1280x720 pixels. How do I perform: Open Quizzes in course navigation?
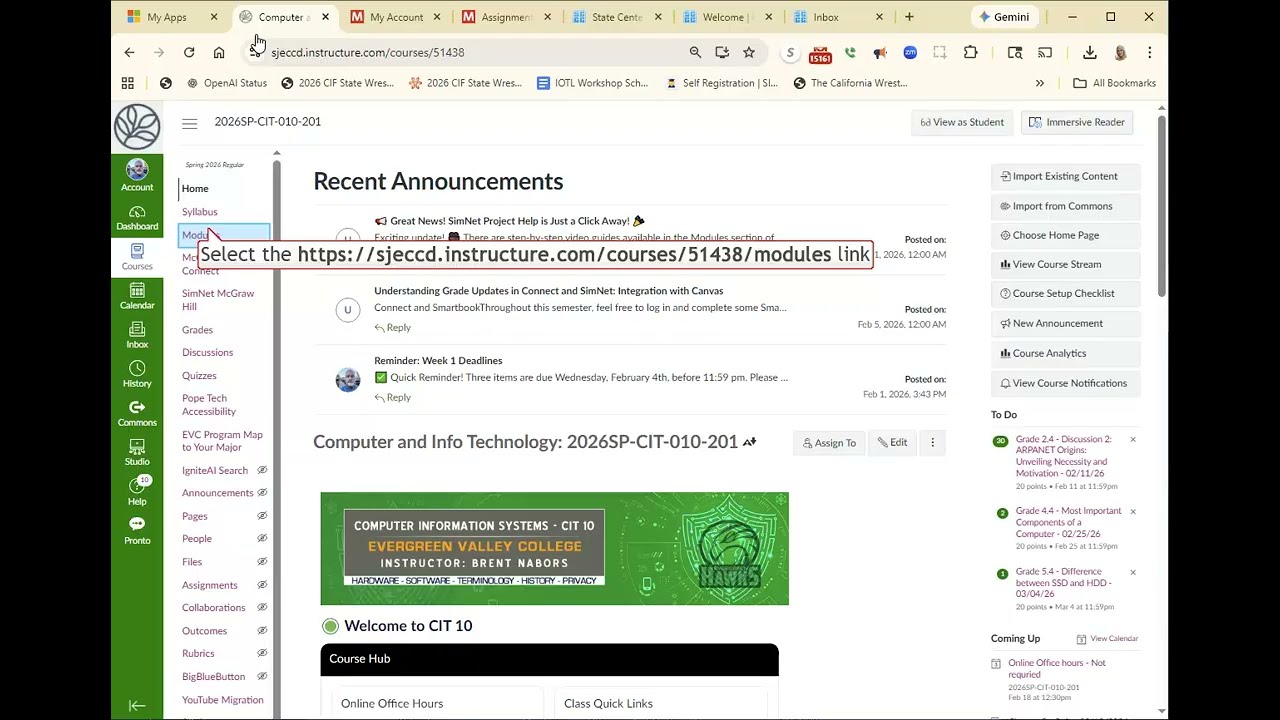click(x=199, y=376)
